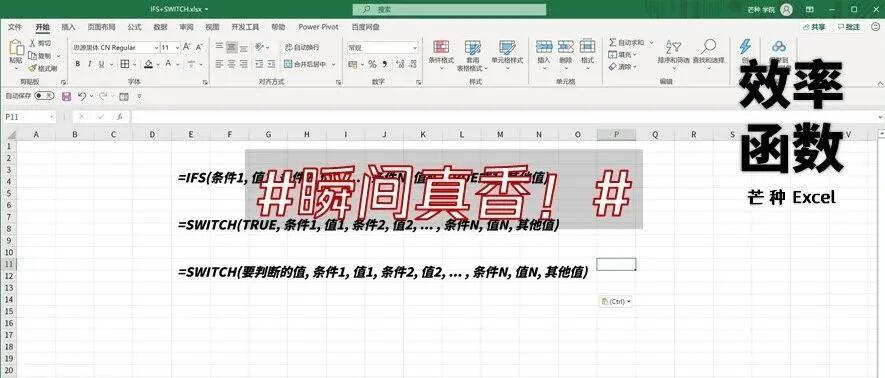The width and height of the screenshot is (885, 378).
Task: Select the Format Painter (格式刷) brush
Action: 42,68
